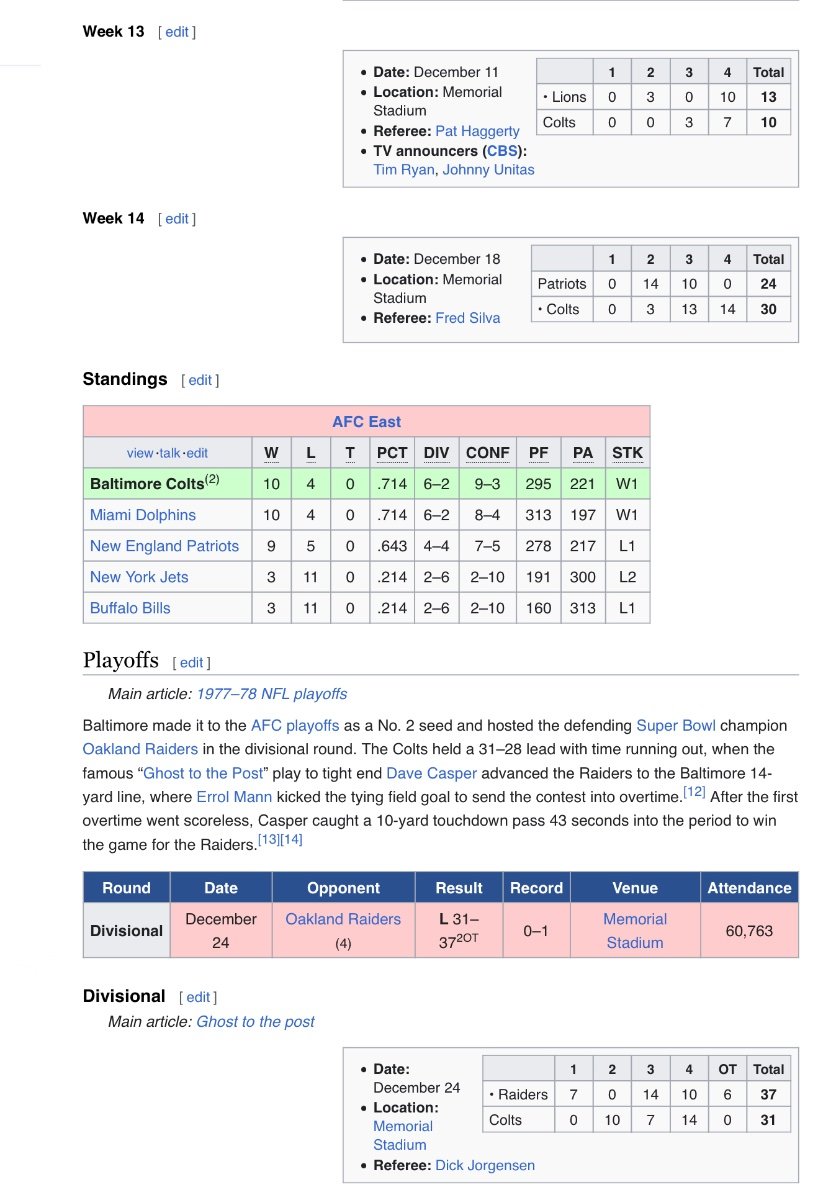
Task: Open the Dick Jorgensen referee link
Action: 484,1165
